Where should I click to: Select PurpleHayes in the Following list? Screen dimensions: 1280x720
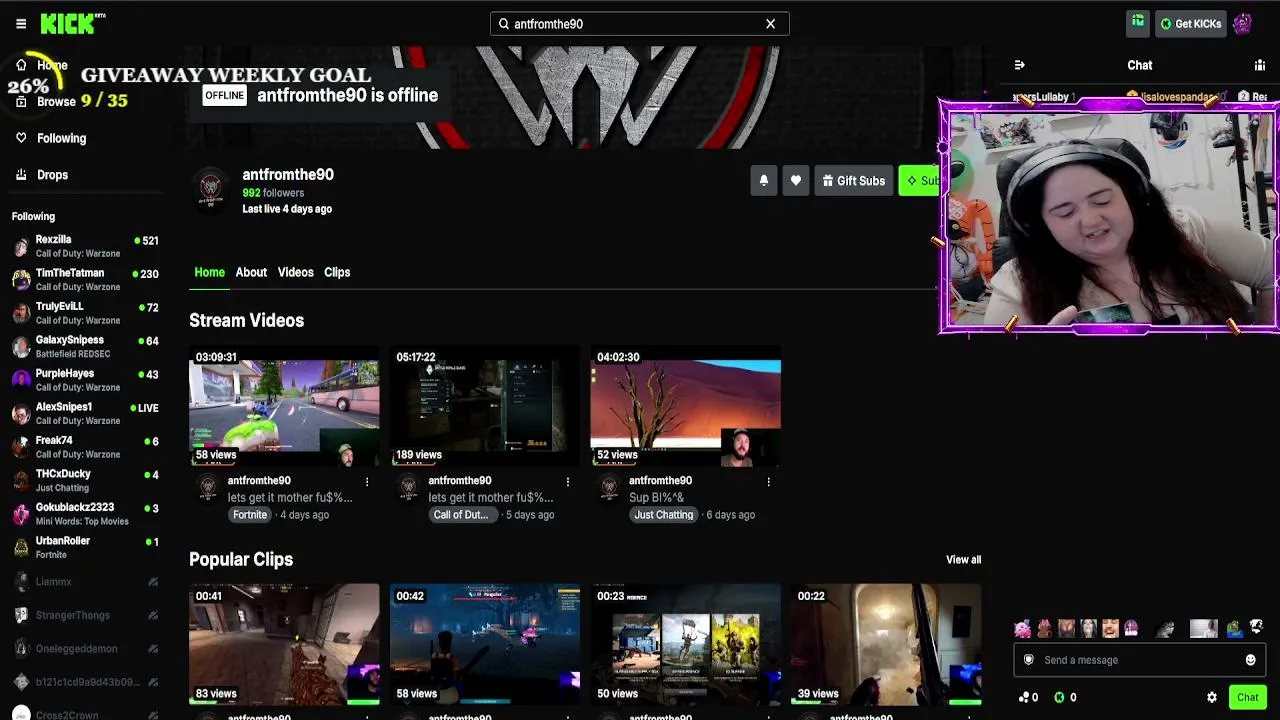[x=86, y=380]
